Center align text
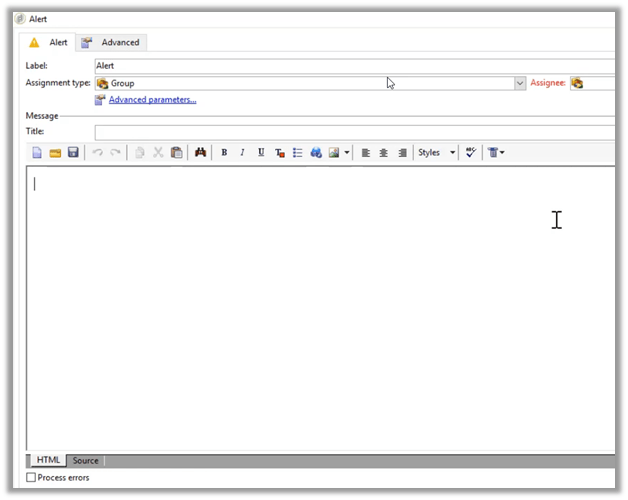Screen dimensions: 628x500 coord(384,153)
